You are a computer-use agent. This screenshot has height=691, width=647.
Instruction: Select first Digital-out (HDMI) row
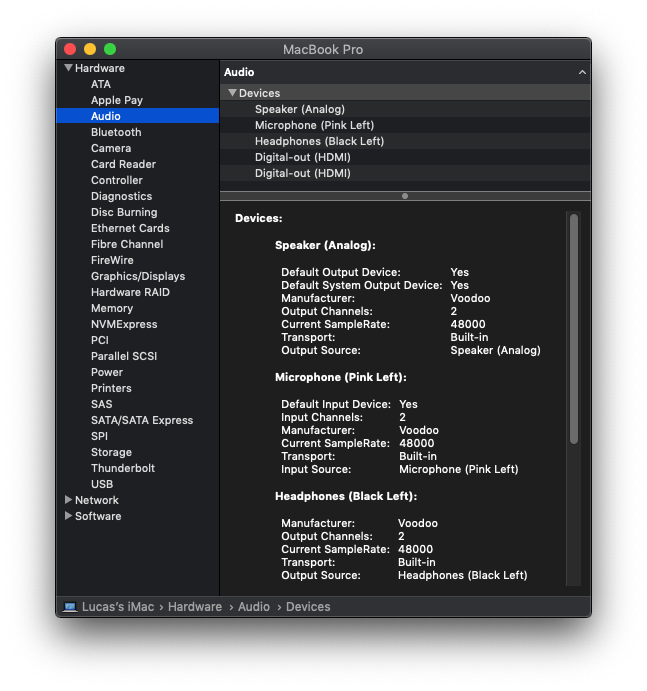click(x=405, y=157)
